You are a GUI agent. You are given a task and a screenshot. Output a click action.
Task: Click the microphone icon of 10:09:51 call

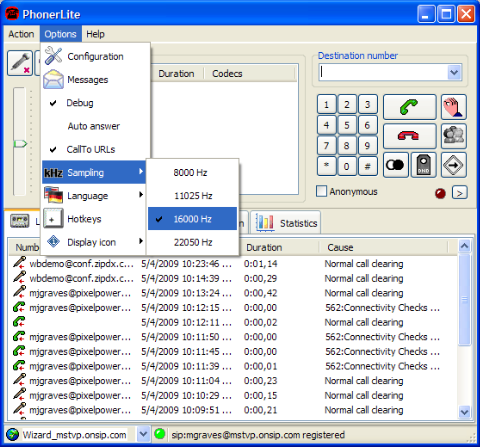[19, 409]
